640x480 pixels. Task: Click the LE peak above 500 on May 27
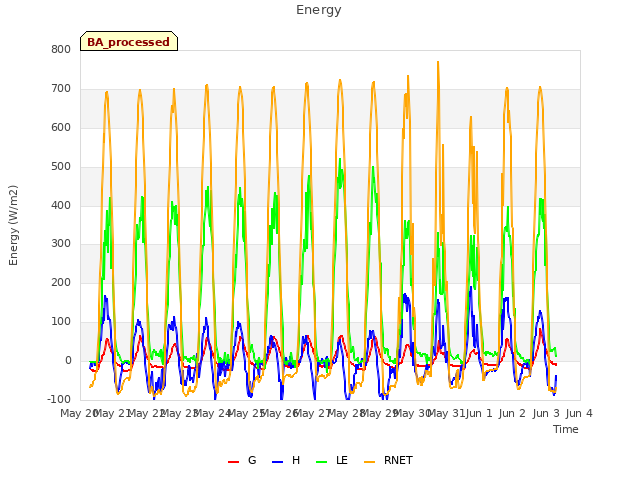pyautogui.click(x=340, y=159)
